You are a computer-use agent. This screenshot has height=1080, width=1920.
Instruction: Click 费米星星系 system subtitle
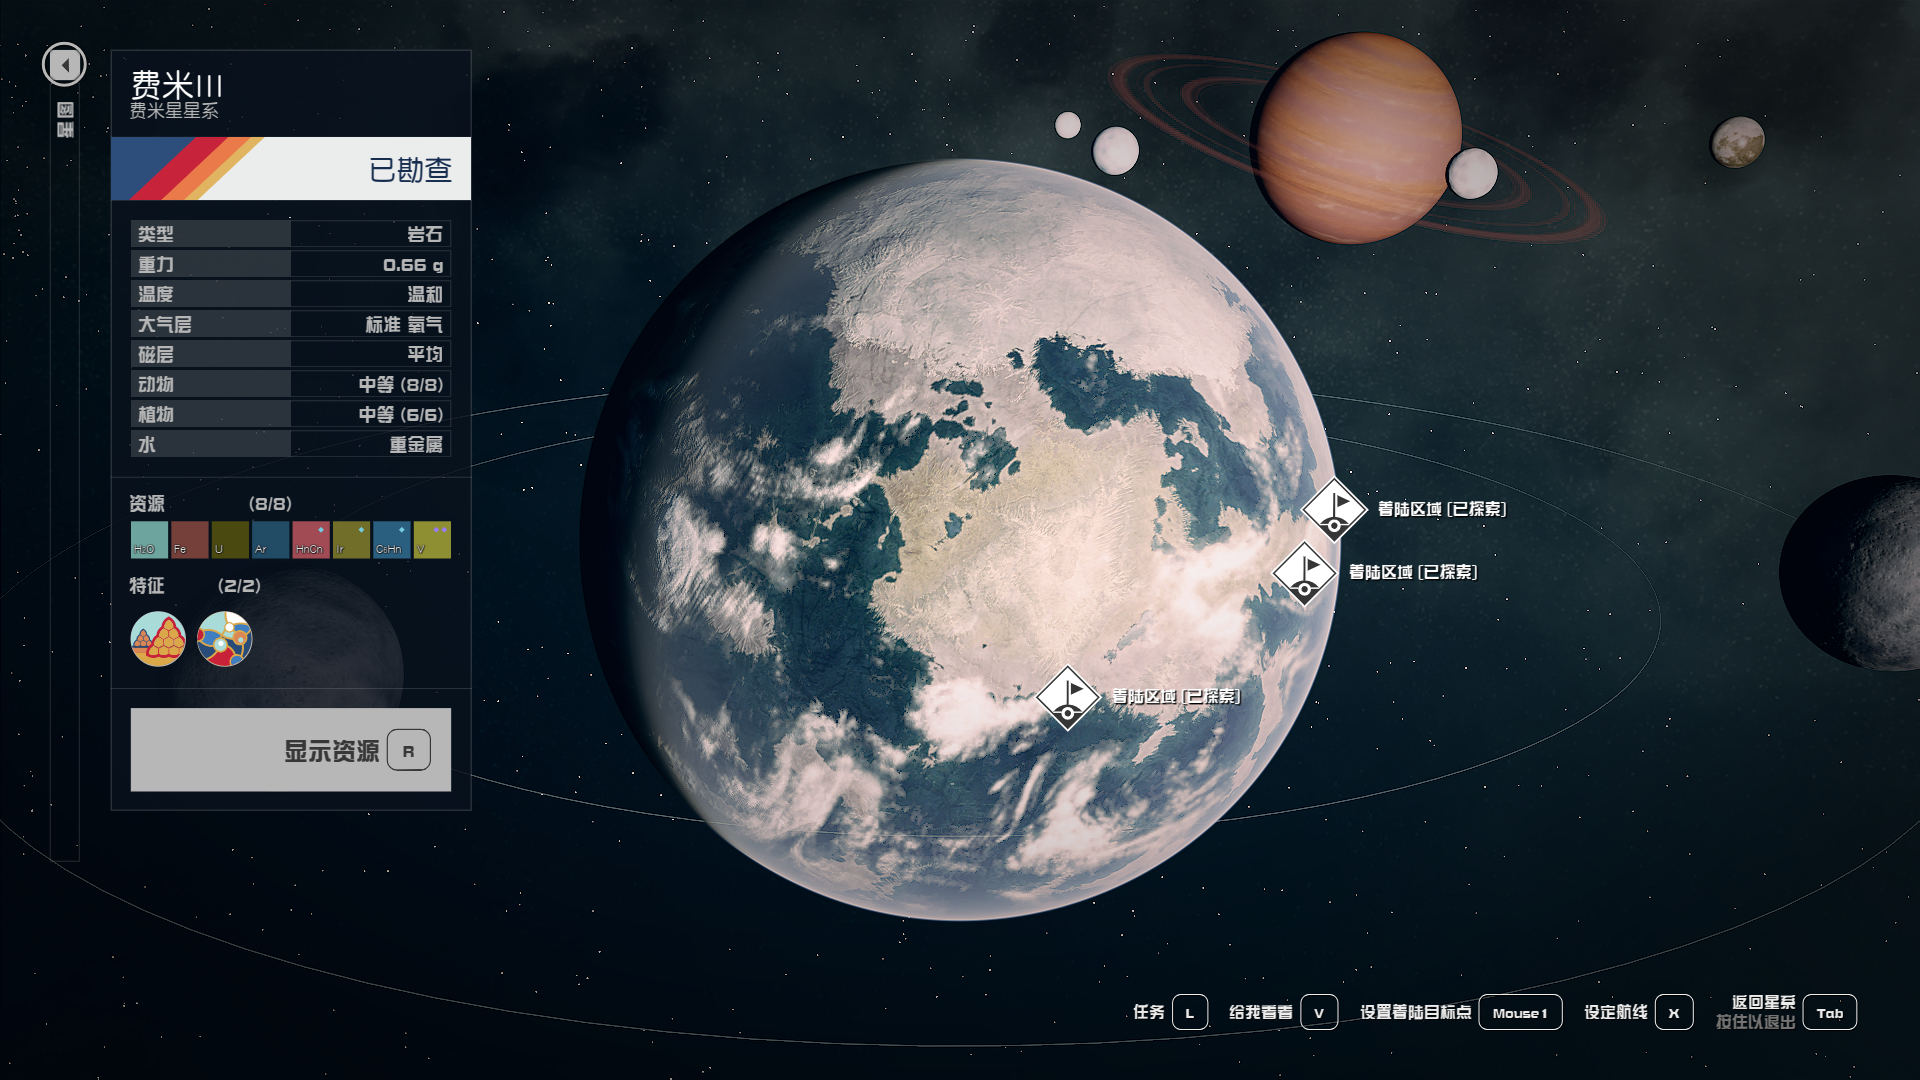174,111
